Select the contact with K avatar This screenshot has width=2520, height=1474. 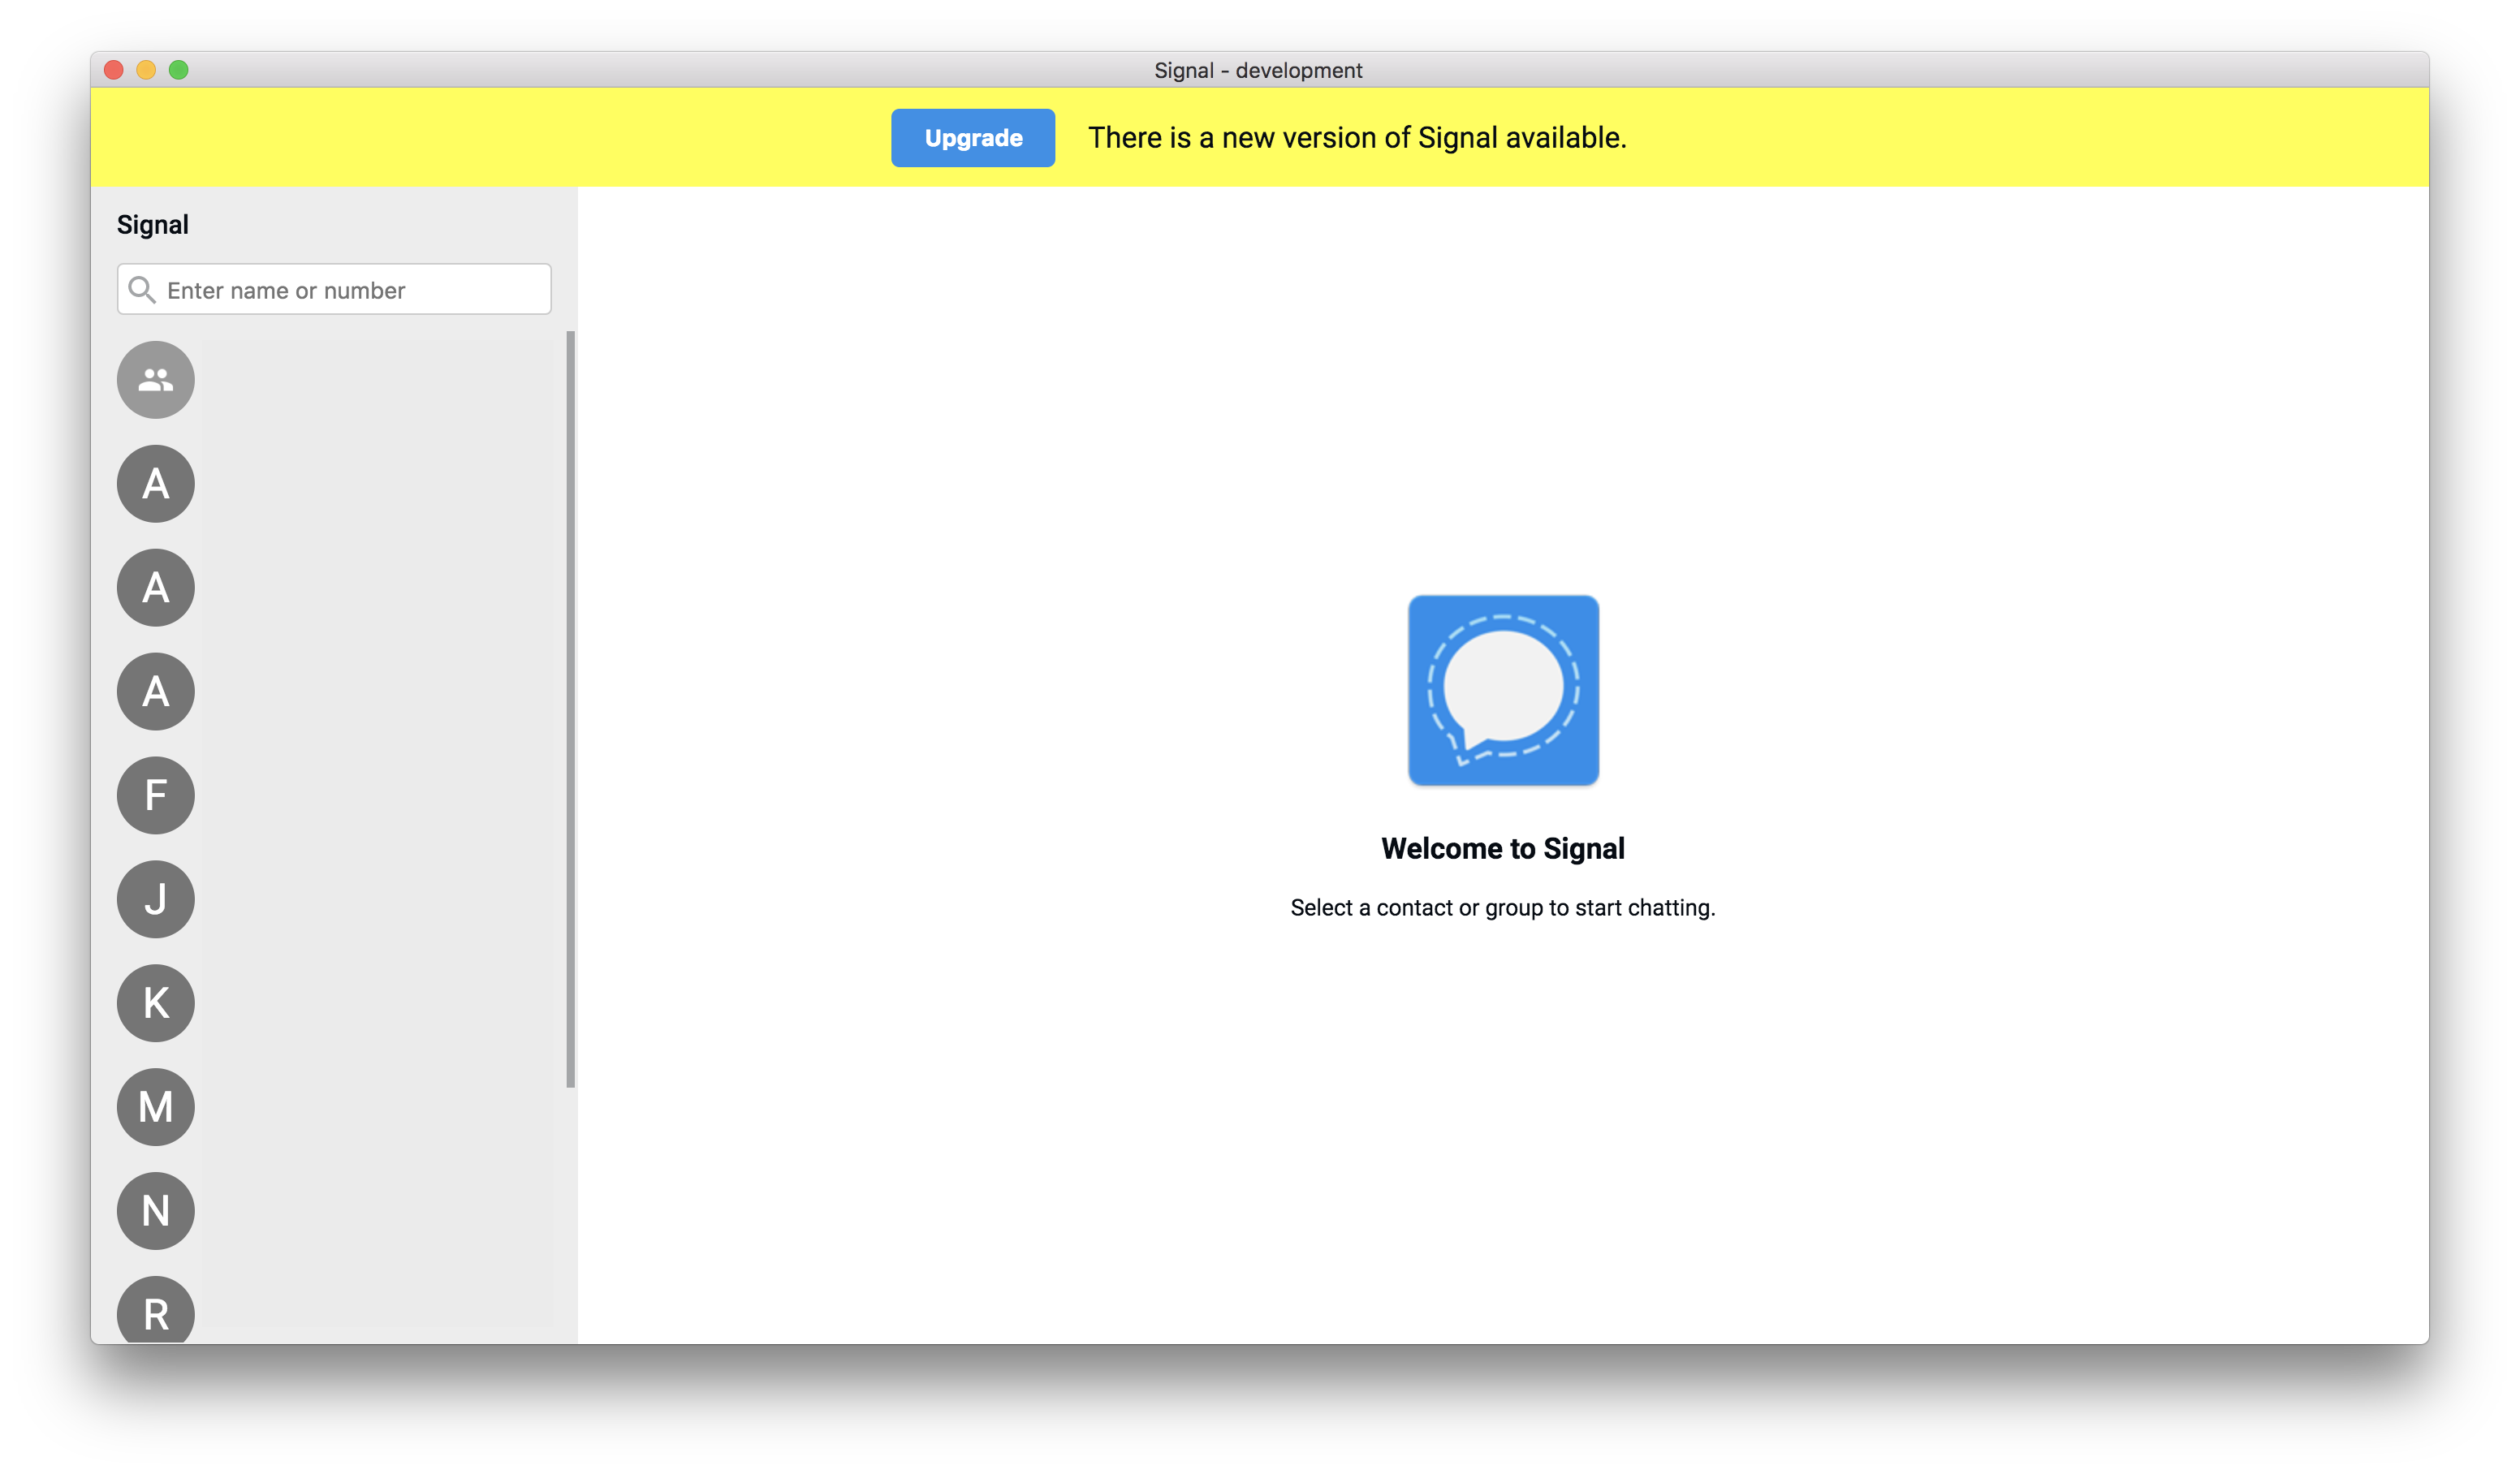click(155, 1003)
